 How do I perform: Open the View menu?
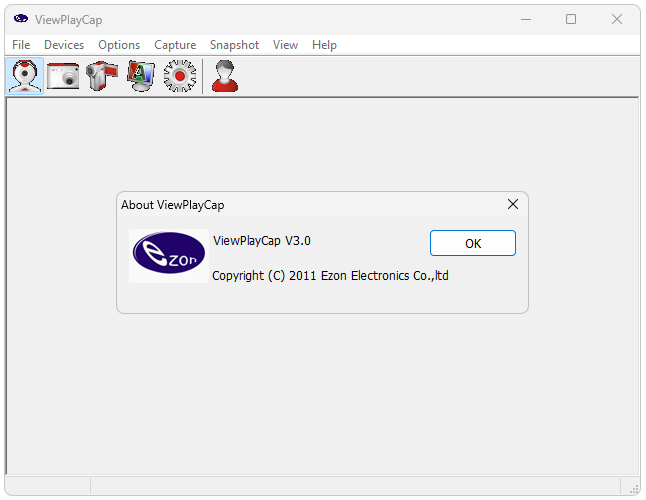click(x=286, y=44)
